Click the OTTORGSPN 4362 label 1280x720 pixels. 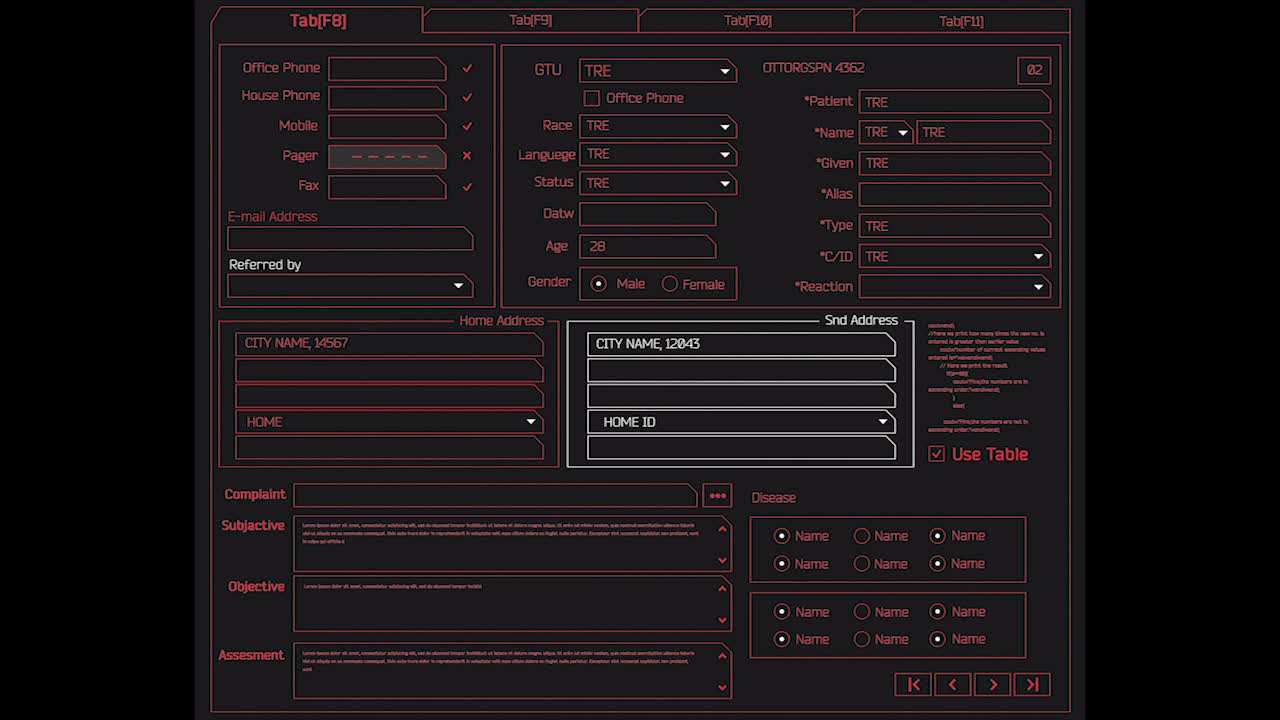tap(813, 68)
